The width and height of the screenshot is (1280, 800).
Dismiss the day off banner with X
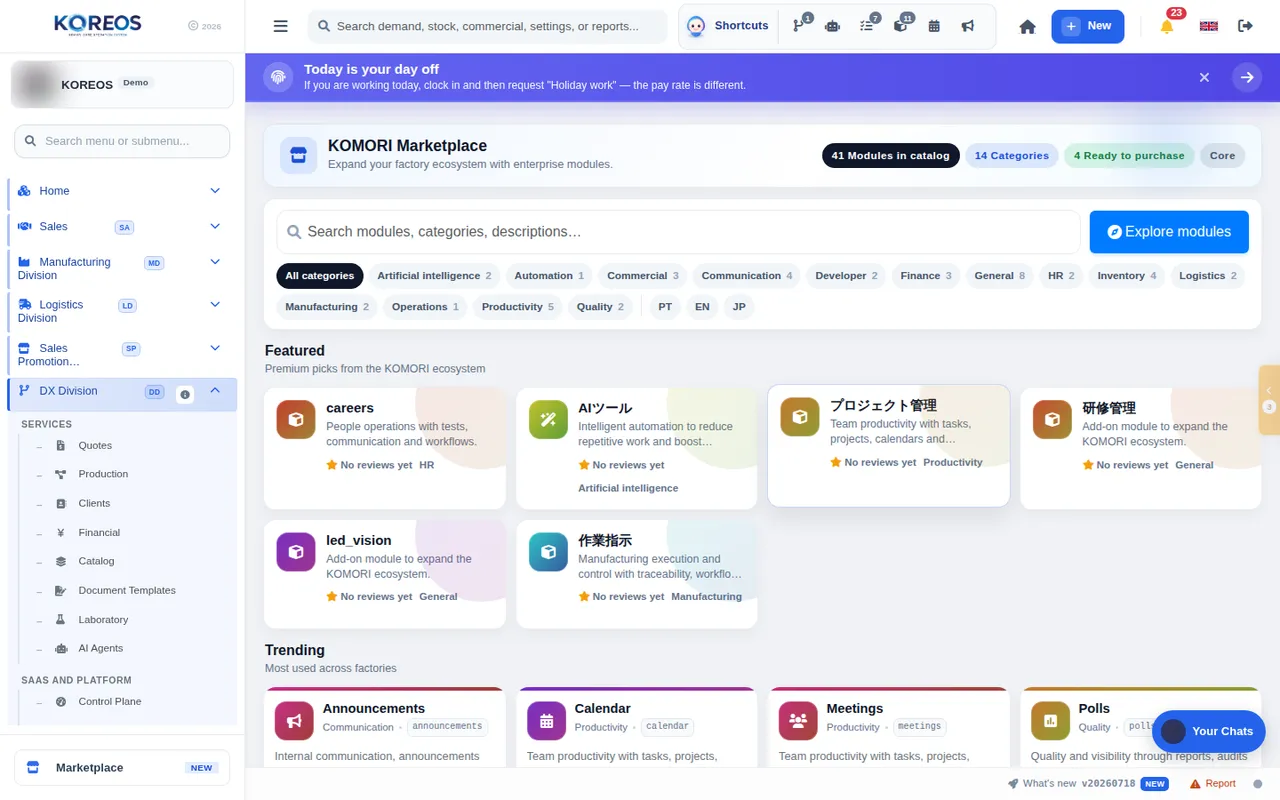(x=1204, y=77)
